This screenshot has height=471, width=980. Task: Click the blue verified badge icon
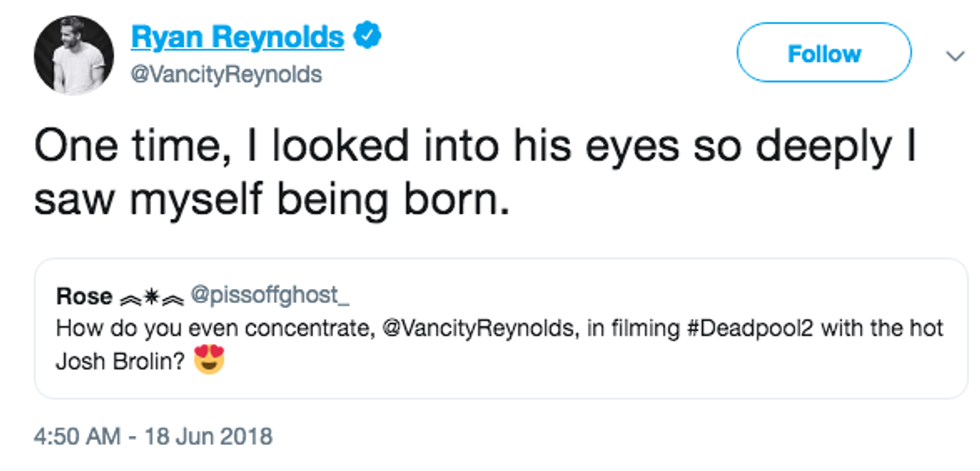(366, 38)
